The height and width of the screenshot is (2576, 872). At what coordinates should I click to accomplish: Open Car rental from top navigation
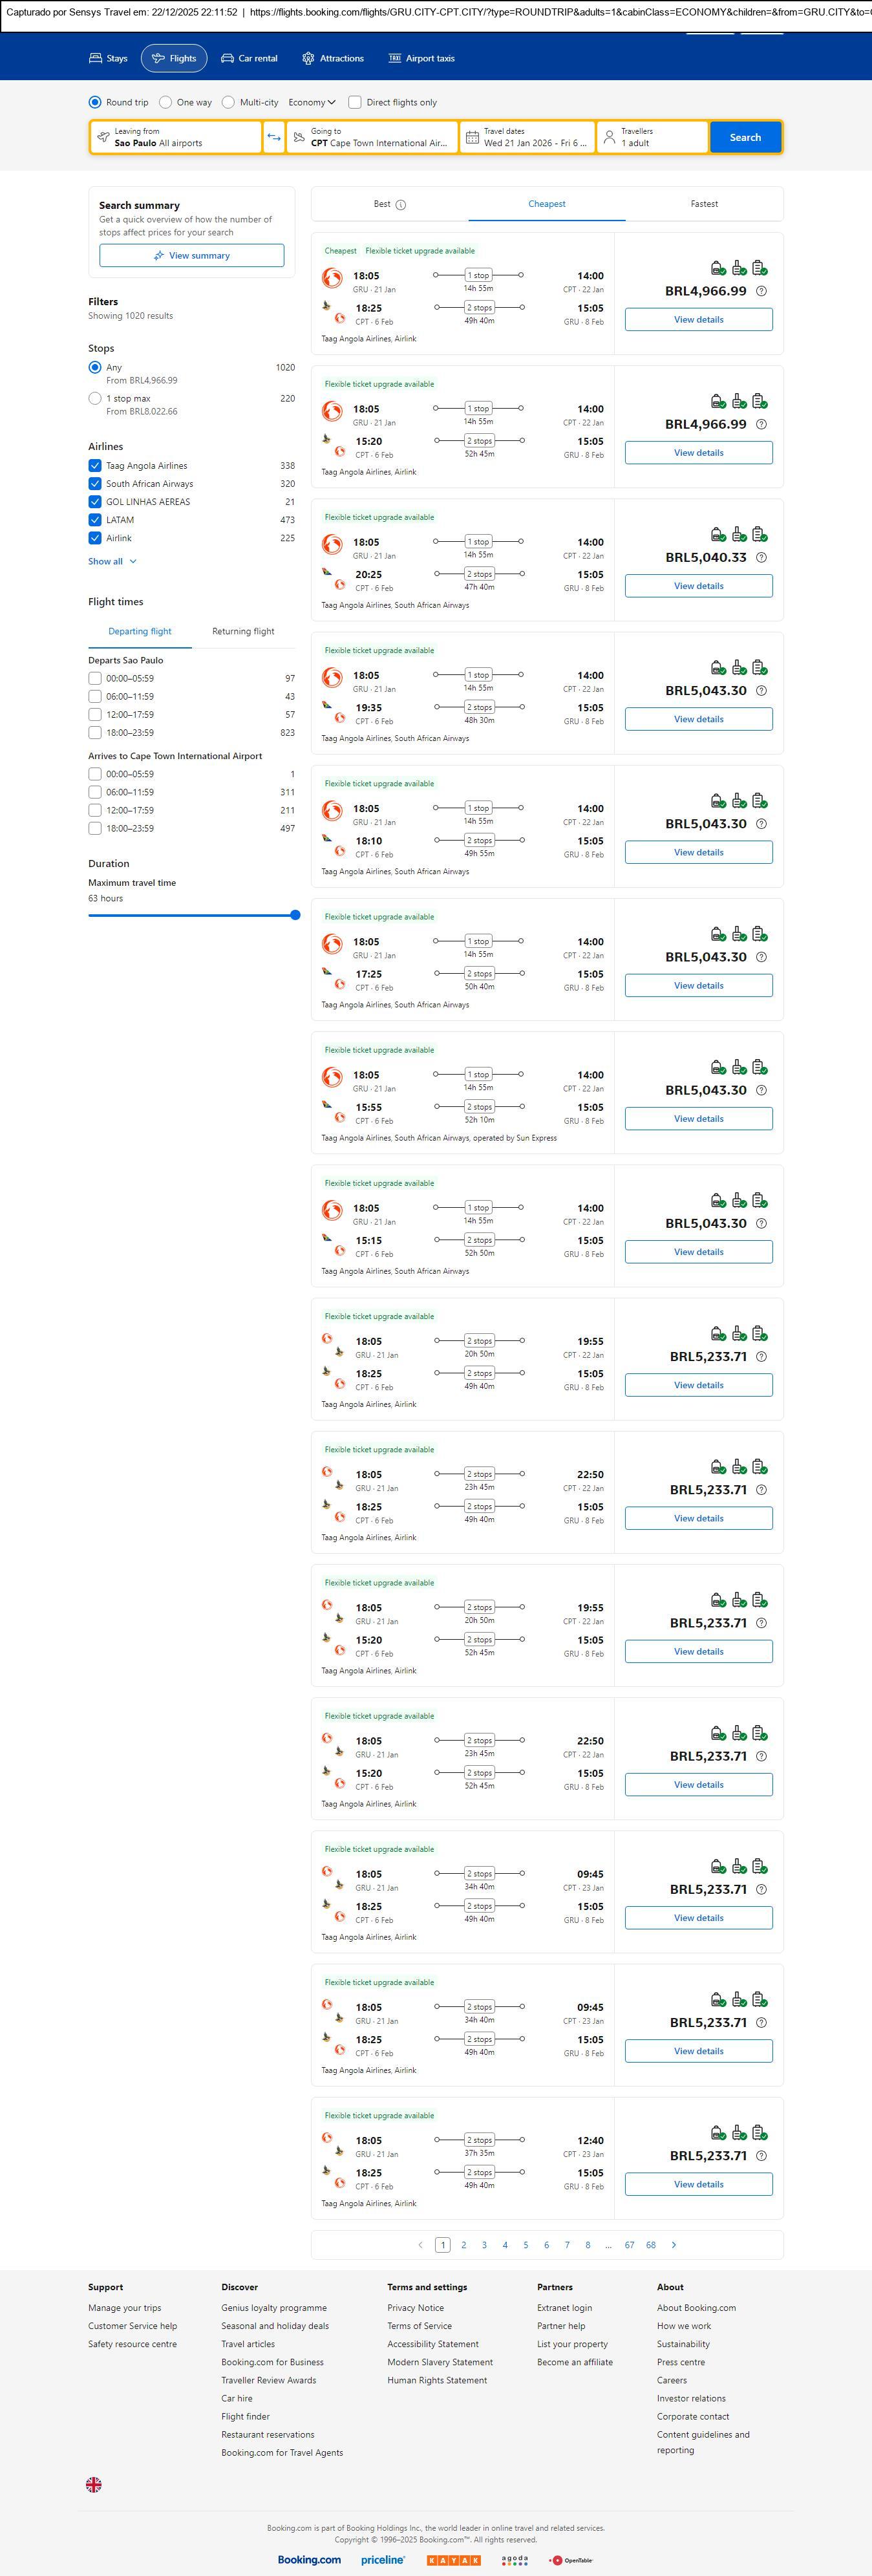coord(249,59)
